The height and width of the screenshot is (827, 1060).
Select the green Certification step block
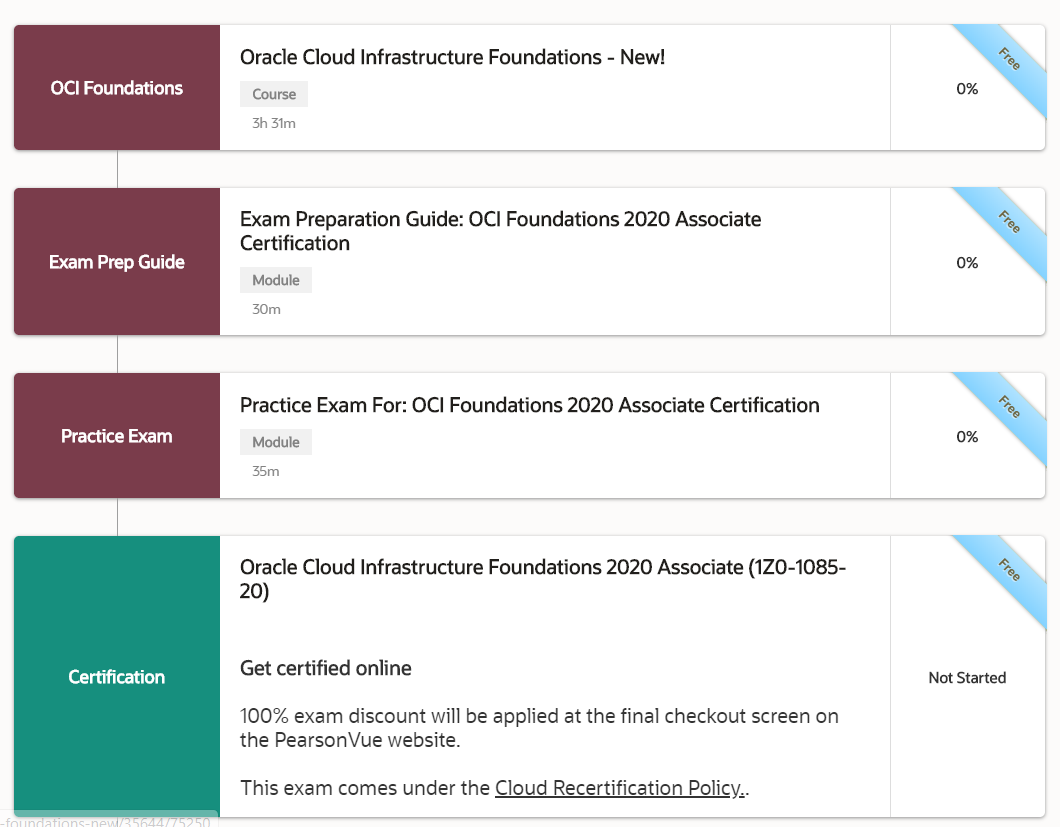(117, 677)
